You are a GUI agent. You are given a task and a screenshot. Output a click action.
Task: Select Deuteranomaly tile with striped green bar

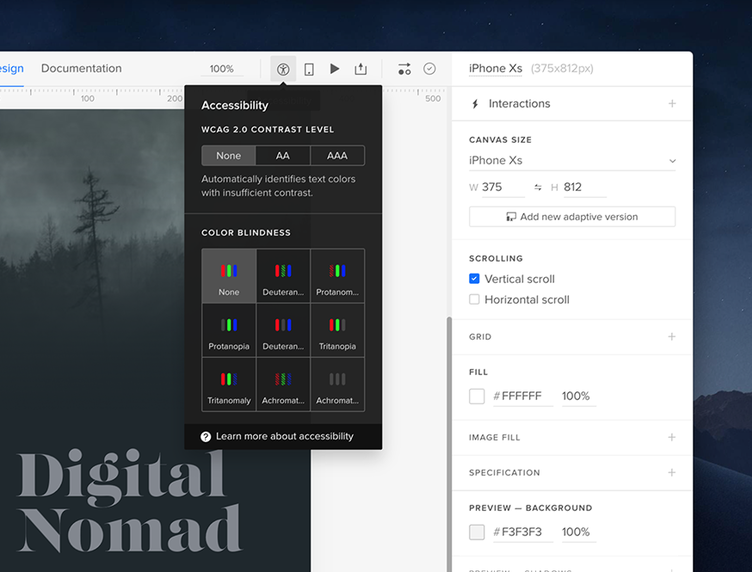[x=283, y=276]
